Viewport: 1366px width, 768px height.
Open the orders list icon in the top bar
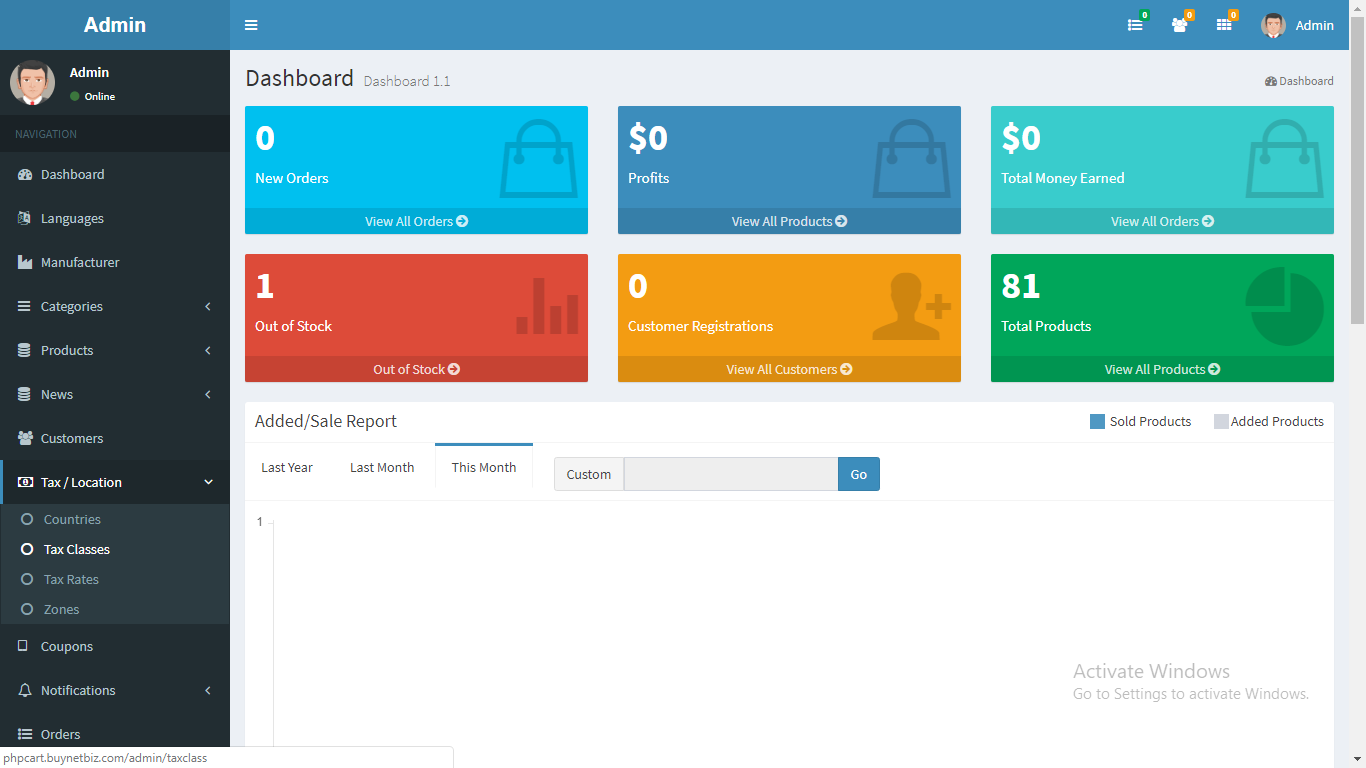coord(1135,25)
